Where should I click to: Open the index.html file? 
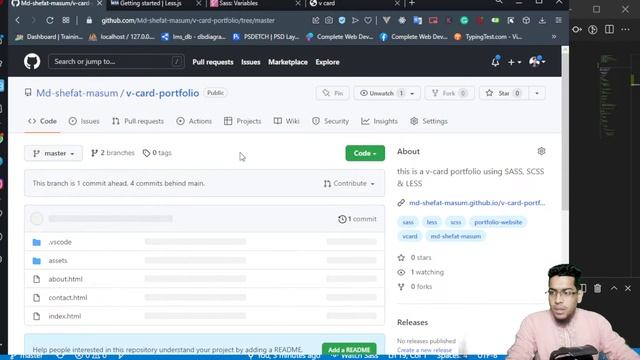click(64, 316)
